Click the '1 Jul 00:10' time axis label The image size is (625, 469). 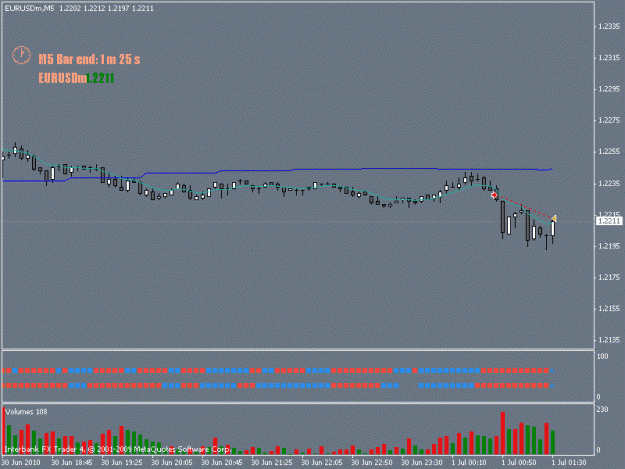coord(469,462)
